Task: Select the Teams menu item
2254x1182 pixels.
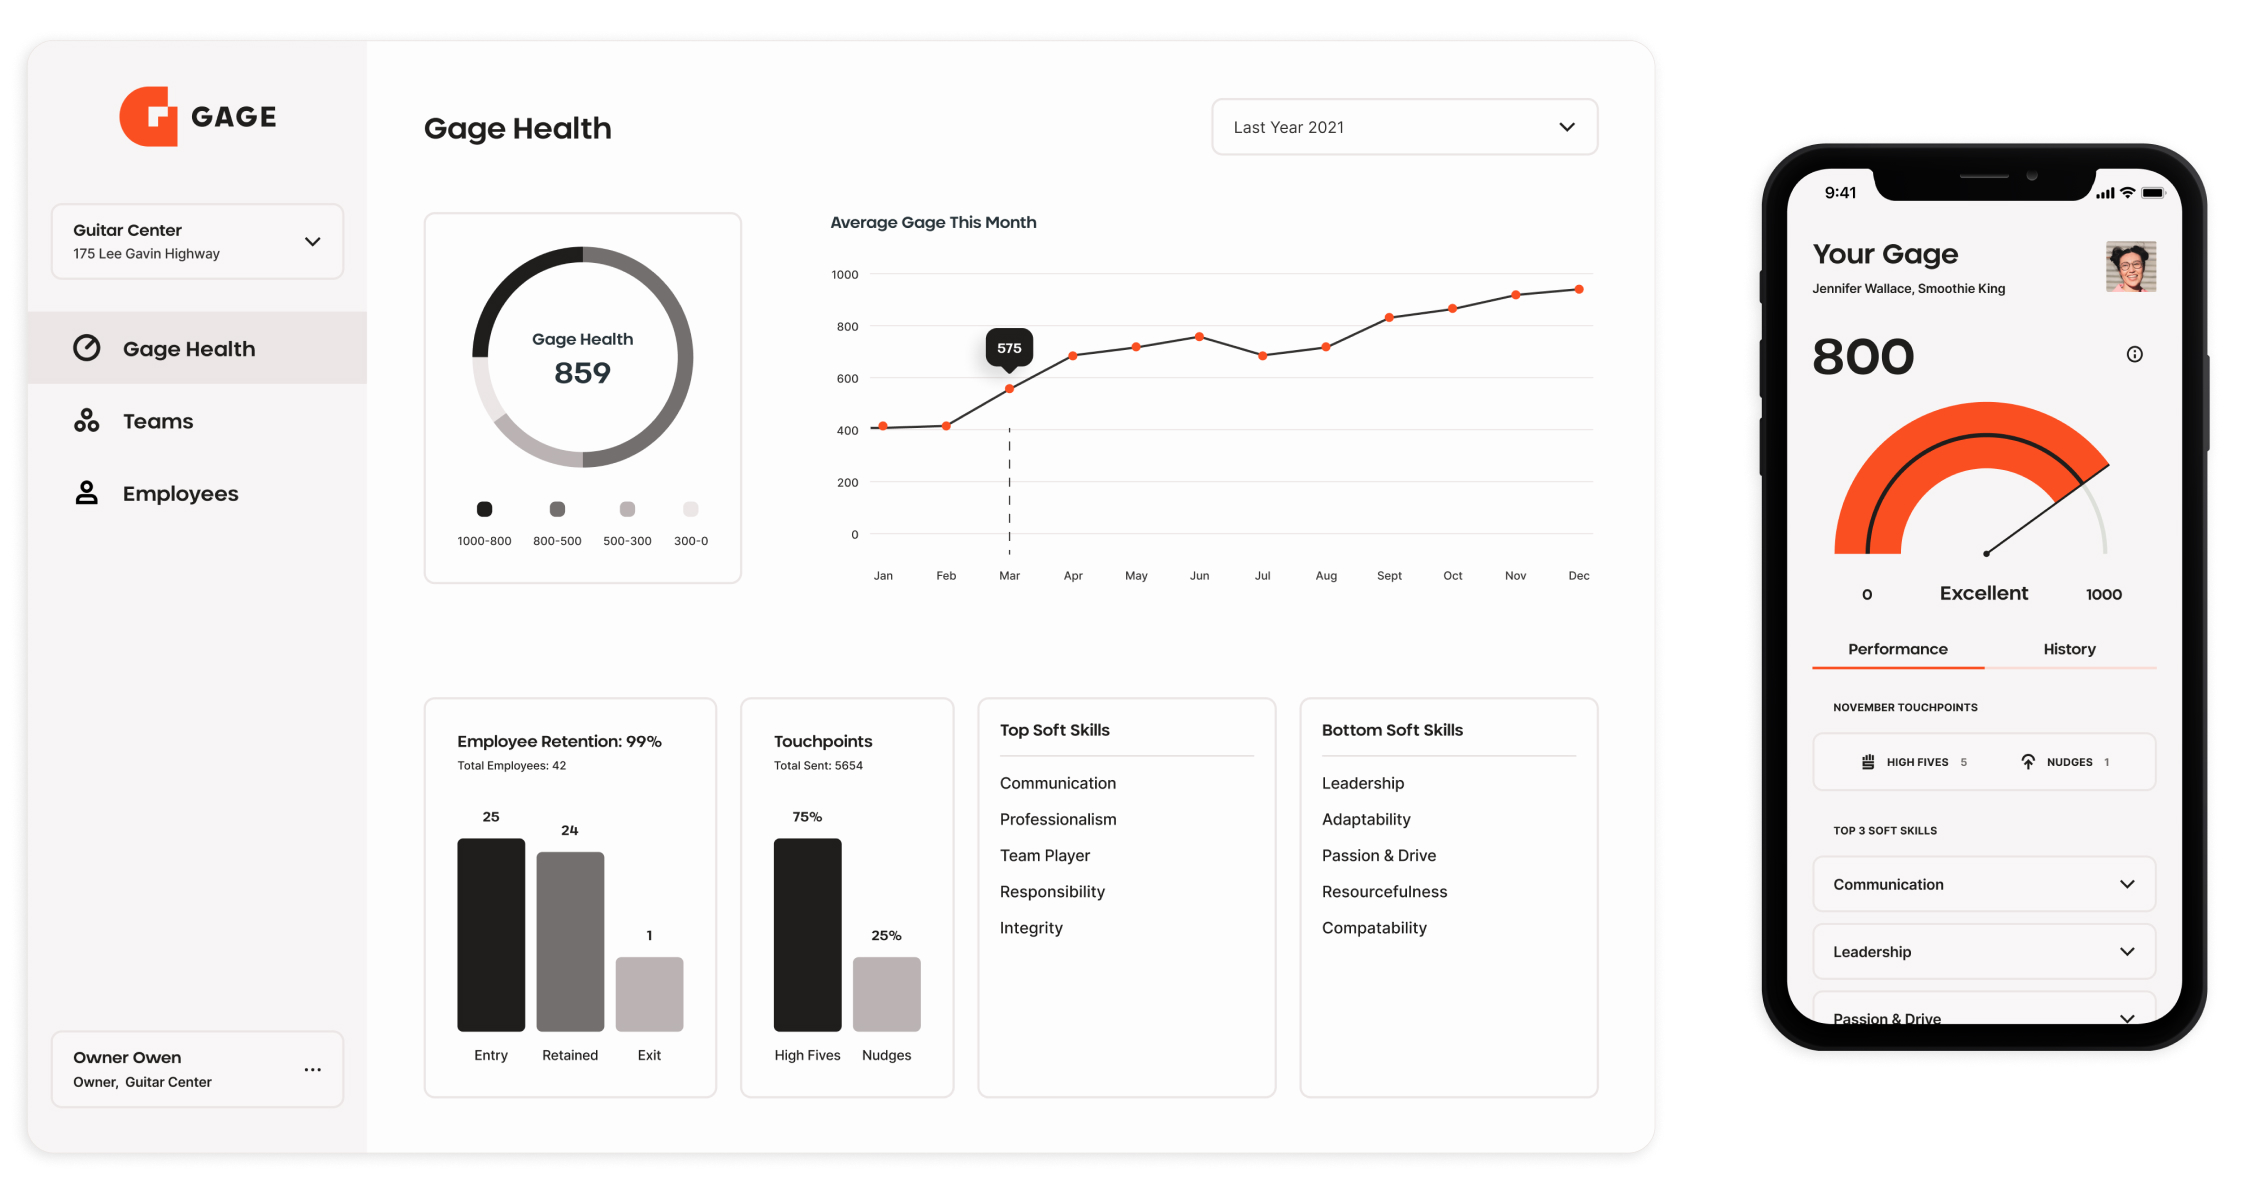Action: [158, 420]
